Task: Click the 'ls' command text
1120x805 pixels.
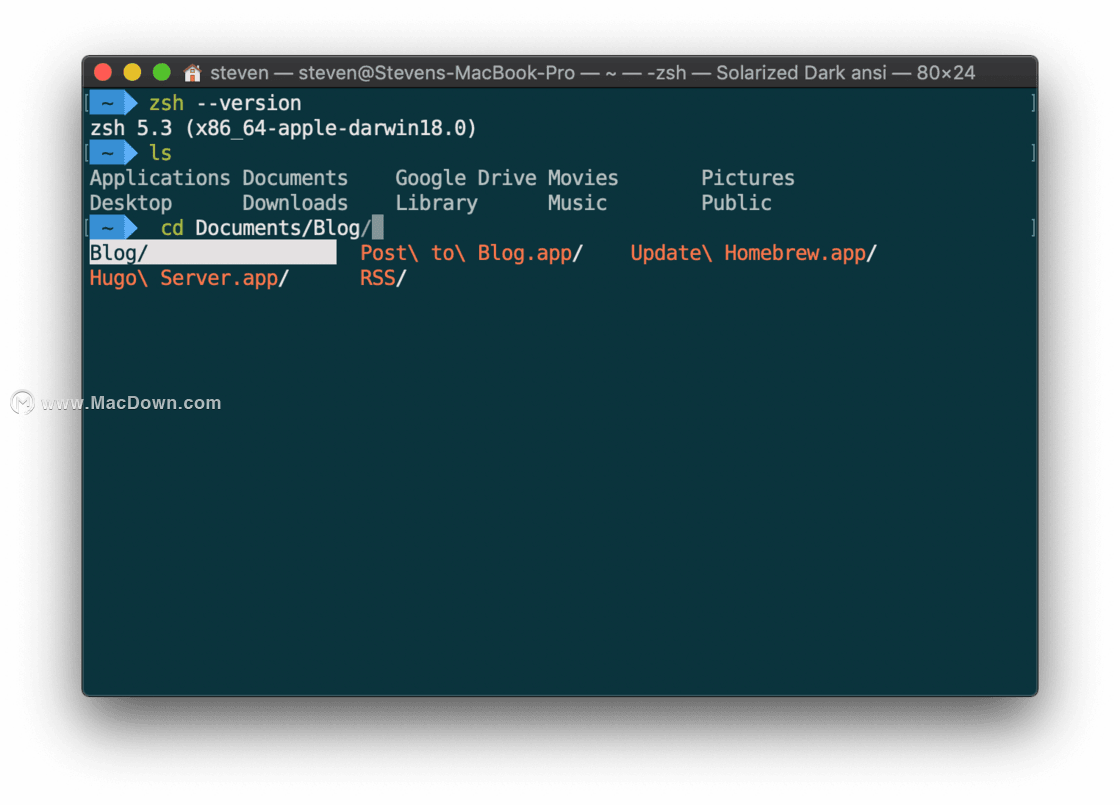Action: 160,153
